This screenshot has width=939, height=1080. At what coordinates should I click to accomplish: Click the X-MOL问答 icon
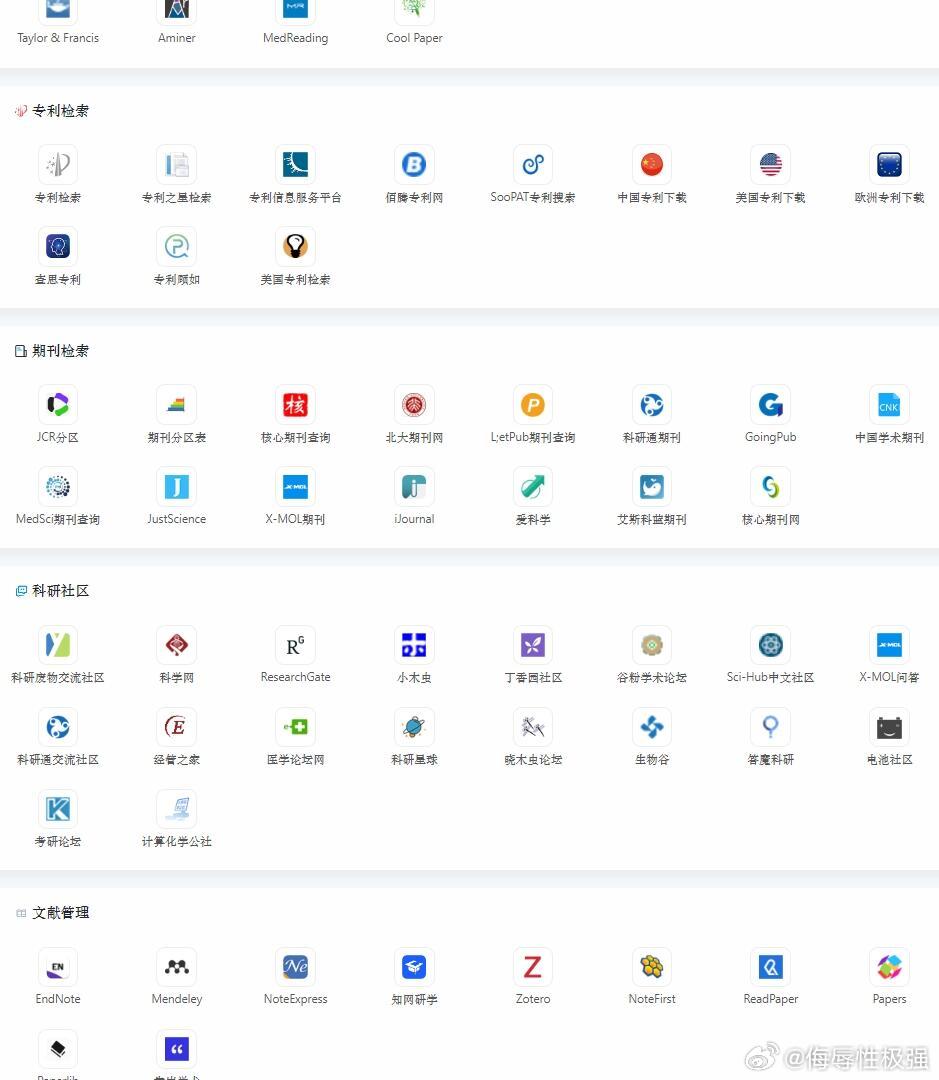coord(889,645)
